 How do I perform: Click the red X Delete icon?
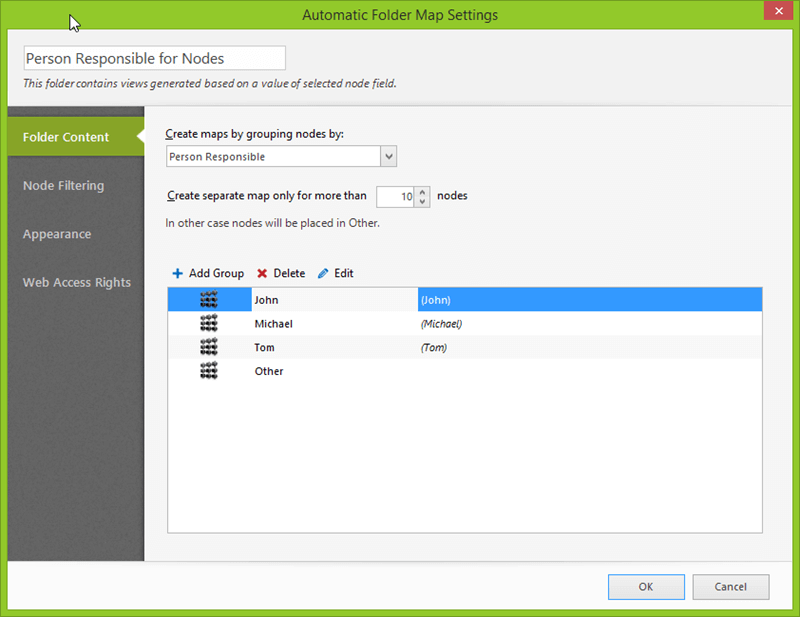pos(262,273)
